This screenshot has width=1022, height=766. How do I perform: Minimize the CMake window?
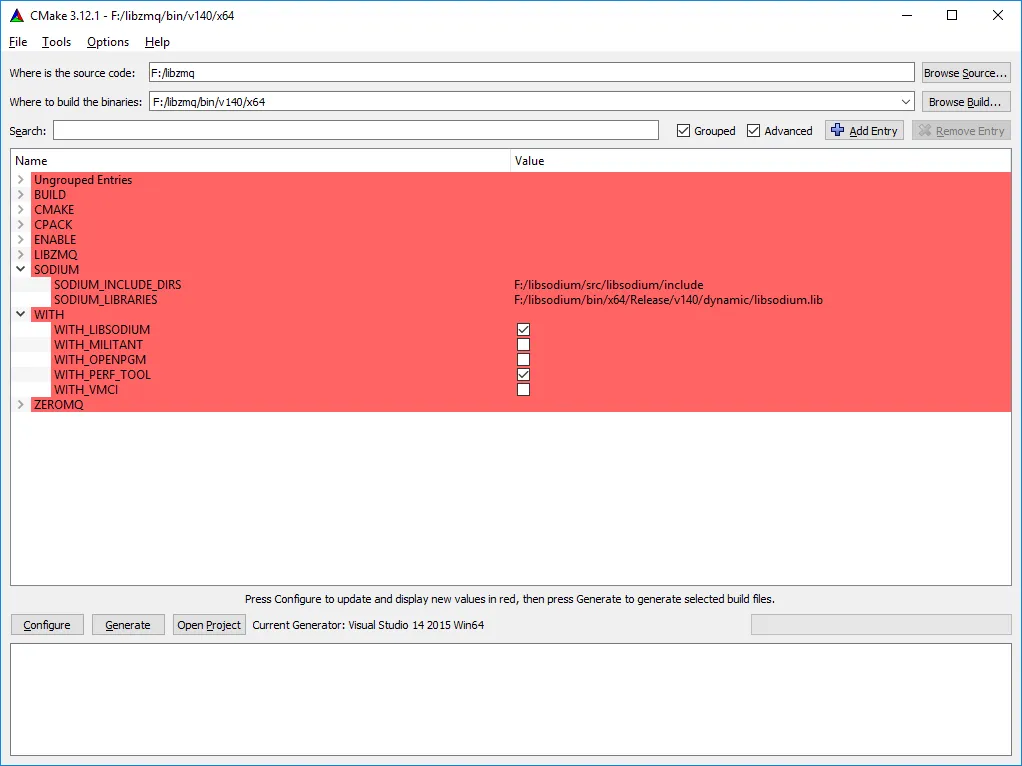[907, 15]
